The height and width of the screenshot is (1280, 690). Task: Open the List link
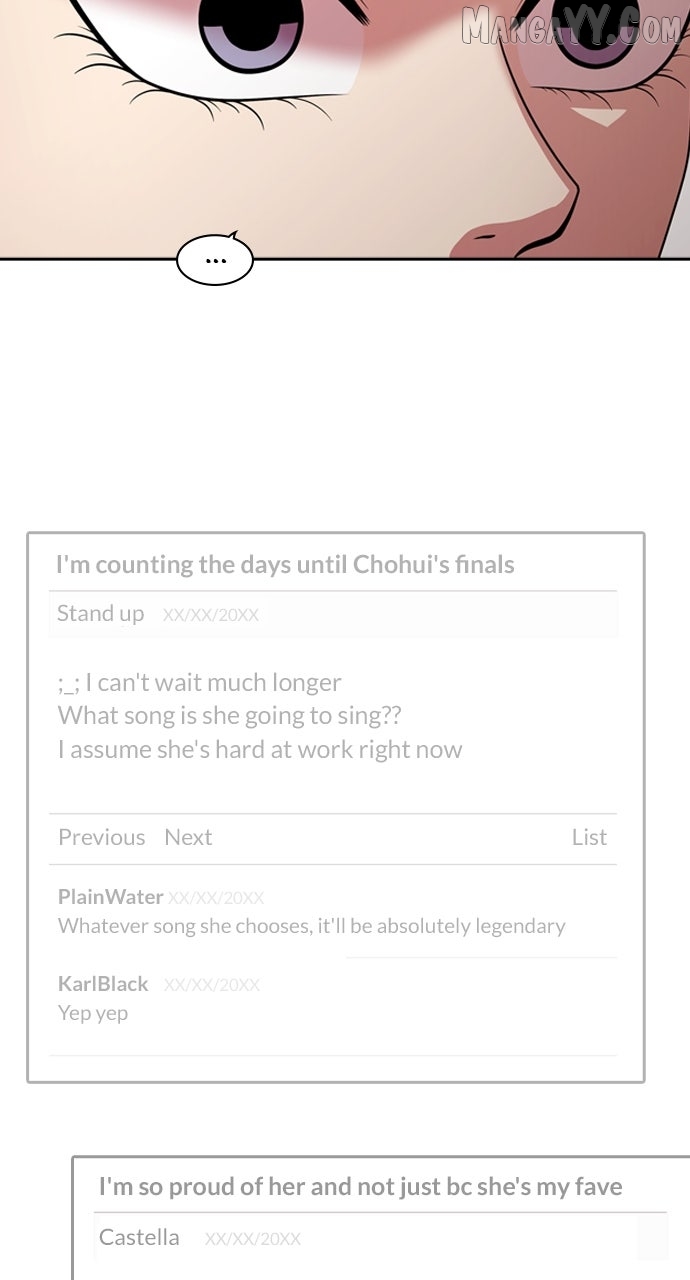tap(589, 837)
